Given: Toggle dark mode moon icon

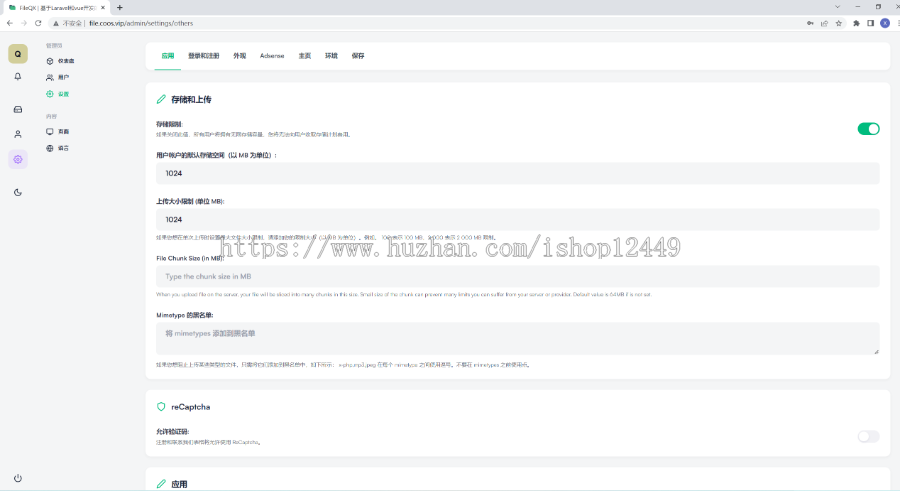Looking at the screenshot, I should pos(18,192).
